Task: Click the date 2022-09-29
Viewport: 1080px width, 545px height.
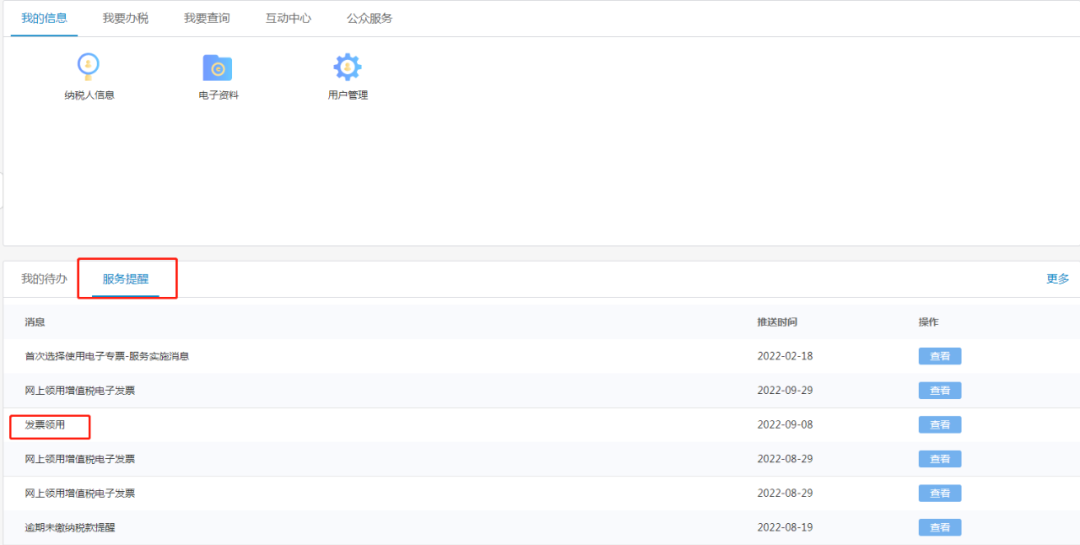Action: pyautogui.click(x=785, y=391)
